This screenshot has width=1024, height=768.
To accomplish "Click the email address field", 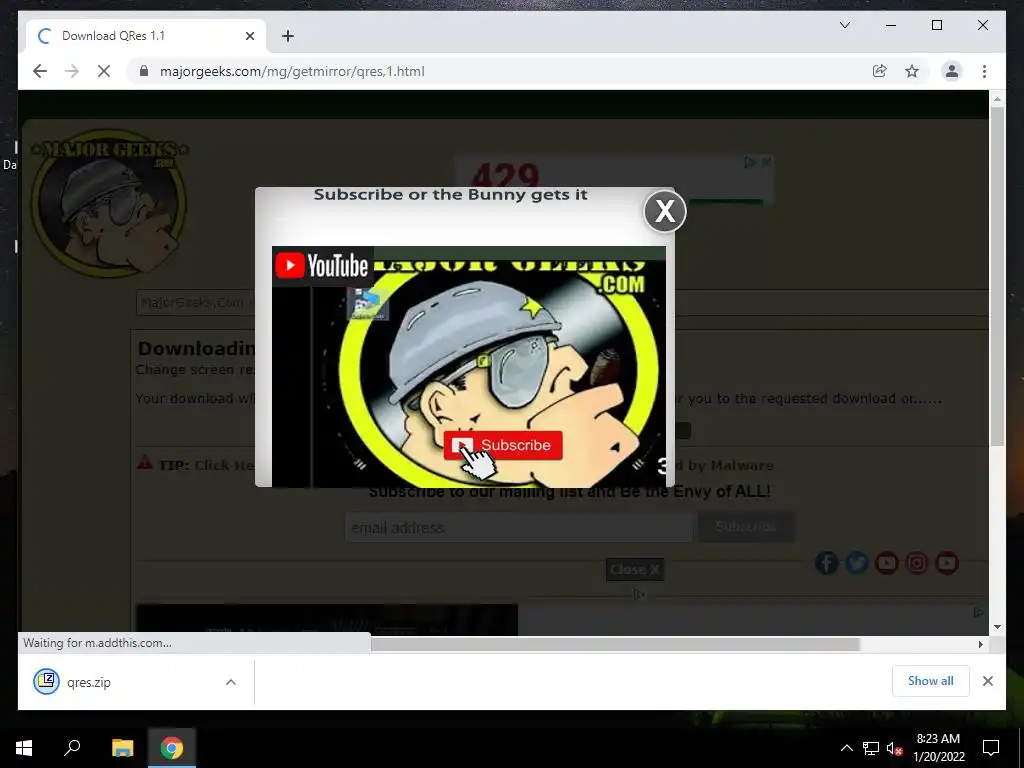I will (x=519, y=527).
